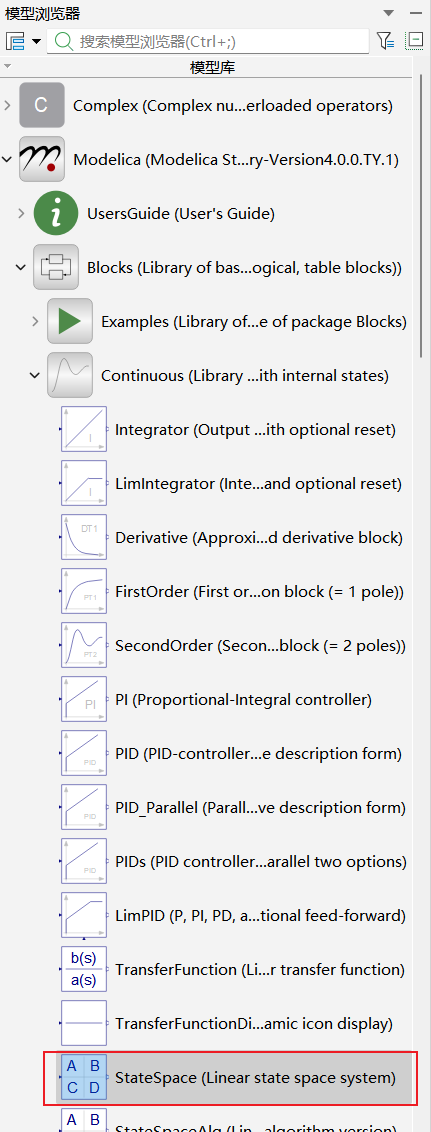Focus the 搜索模型浏览器 search field

[x=208, y=41]
